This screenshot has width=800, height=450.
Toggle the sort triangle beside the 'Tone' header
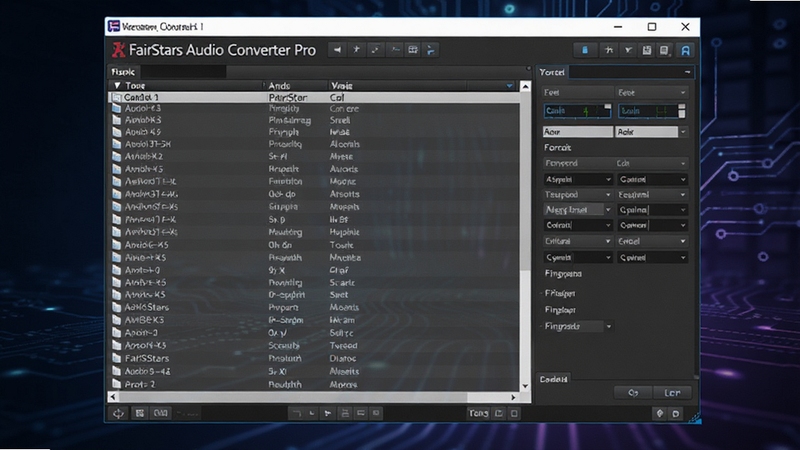pyautogui.click(x=117, y=86)
